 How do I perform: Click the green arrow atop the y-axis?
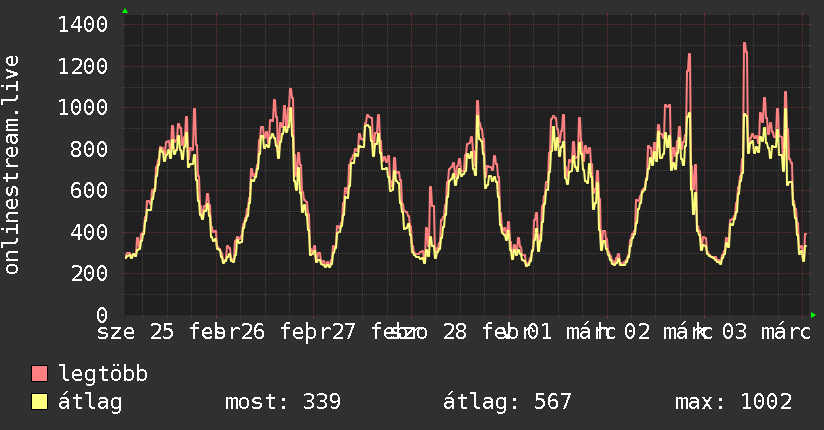point(125,11)
